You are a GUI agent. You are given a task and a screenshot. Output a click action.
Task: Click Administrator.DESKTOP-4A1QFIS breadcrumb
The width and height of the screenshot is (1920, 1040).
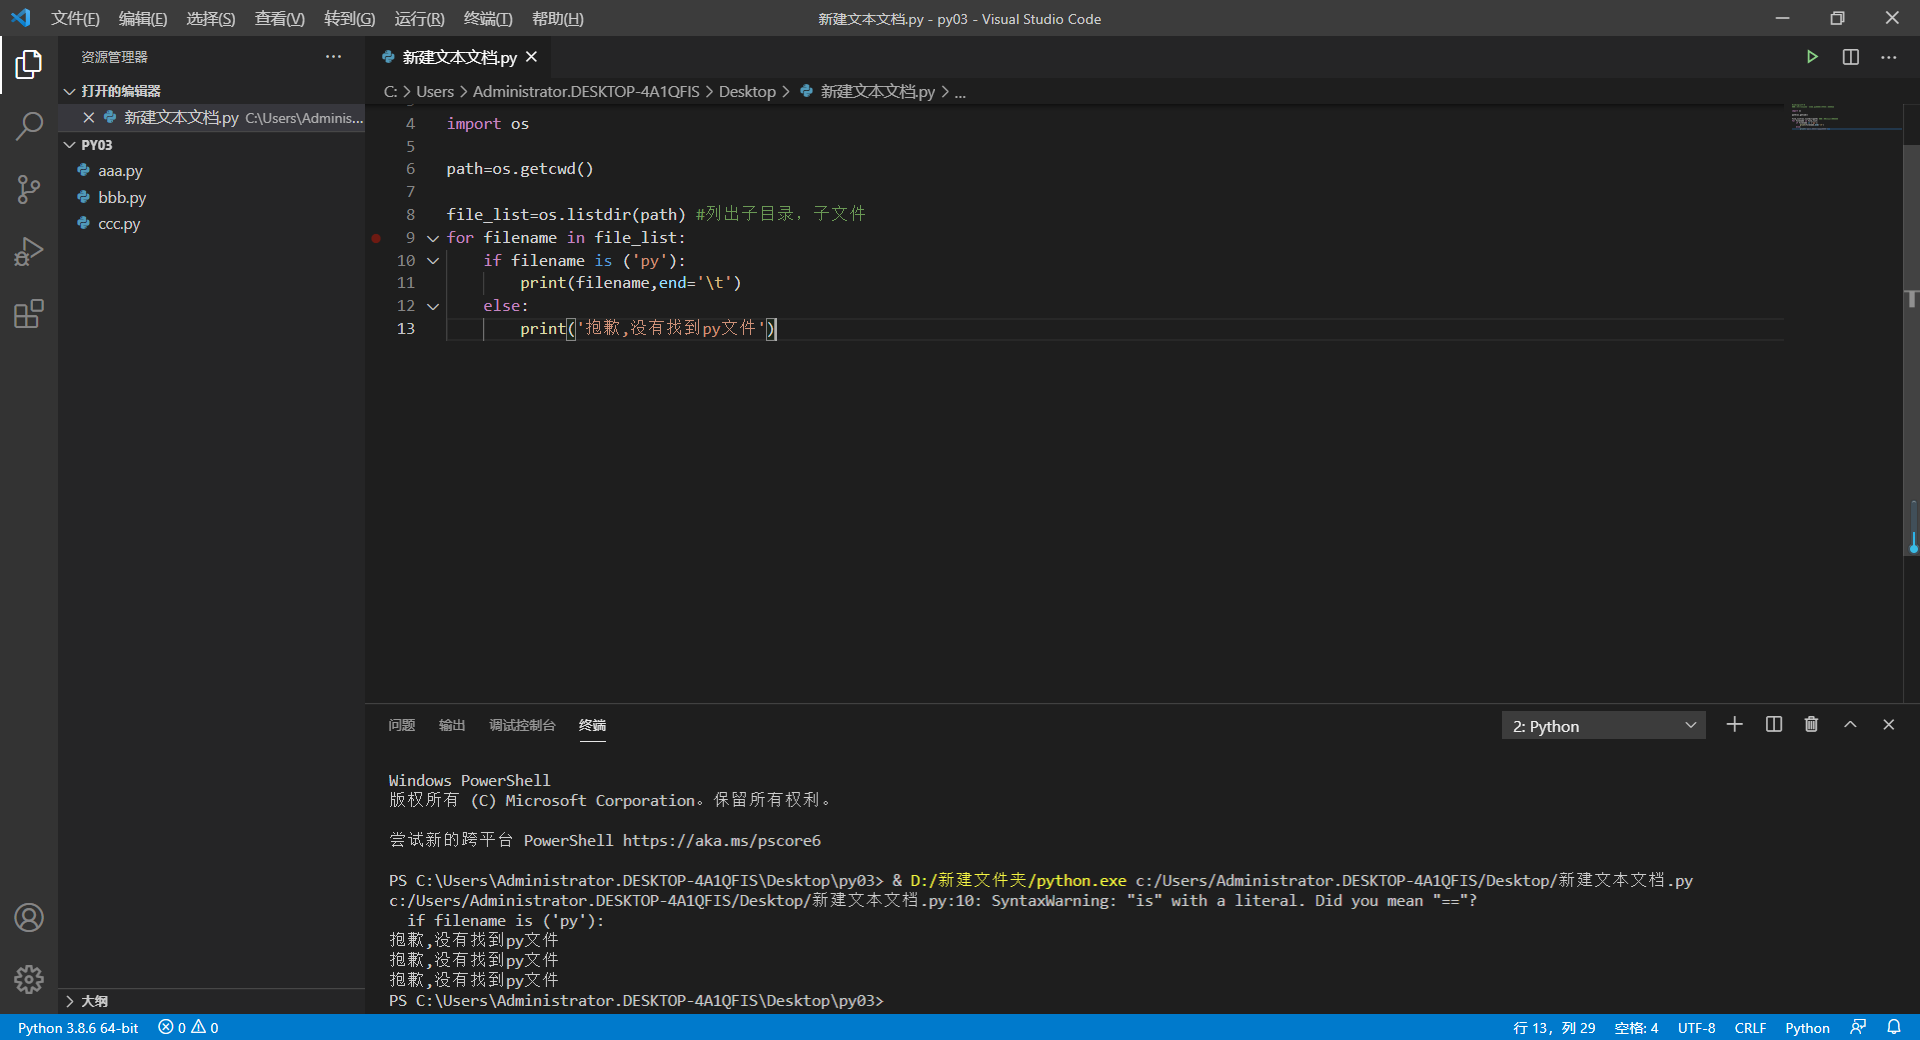[586, 91]
